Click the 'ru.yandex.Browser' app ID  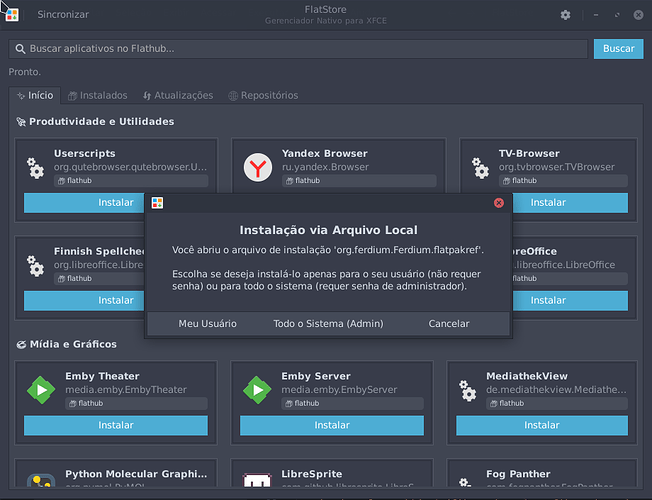click(x=325, y=167)
